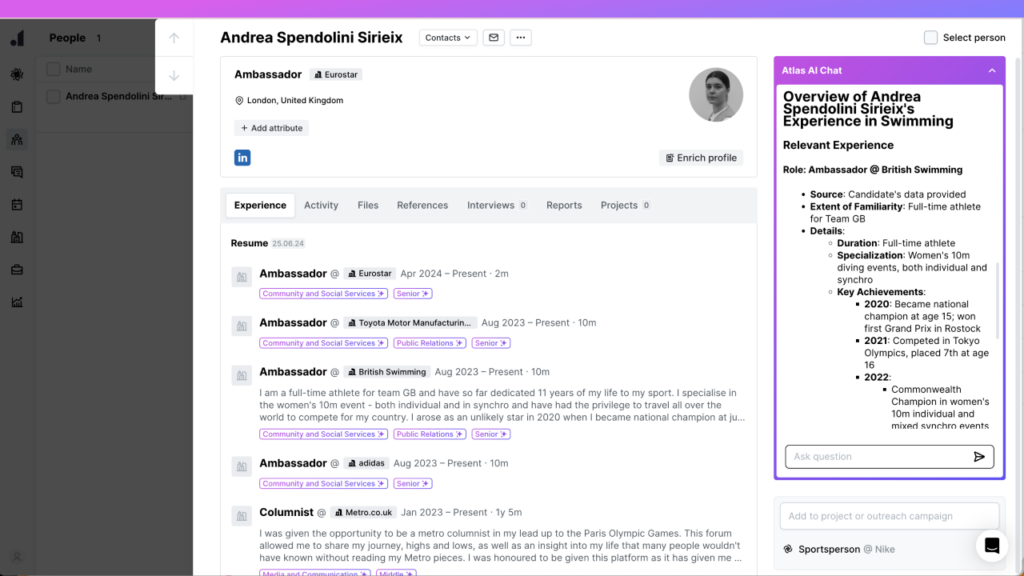Image resolution: width=1024 pixels, height=576 pixels.
Task: Click the Senior seniority tag under Eurostar role
Action: [412, 293]
